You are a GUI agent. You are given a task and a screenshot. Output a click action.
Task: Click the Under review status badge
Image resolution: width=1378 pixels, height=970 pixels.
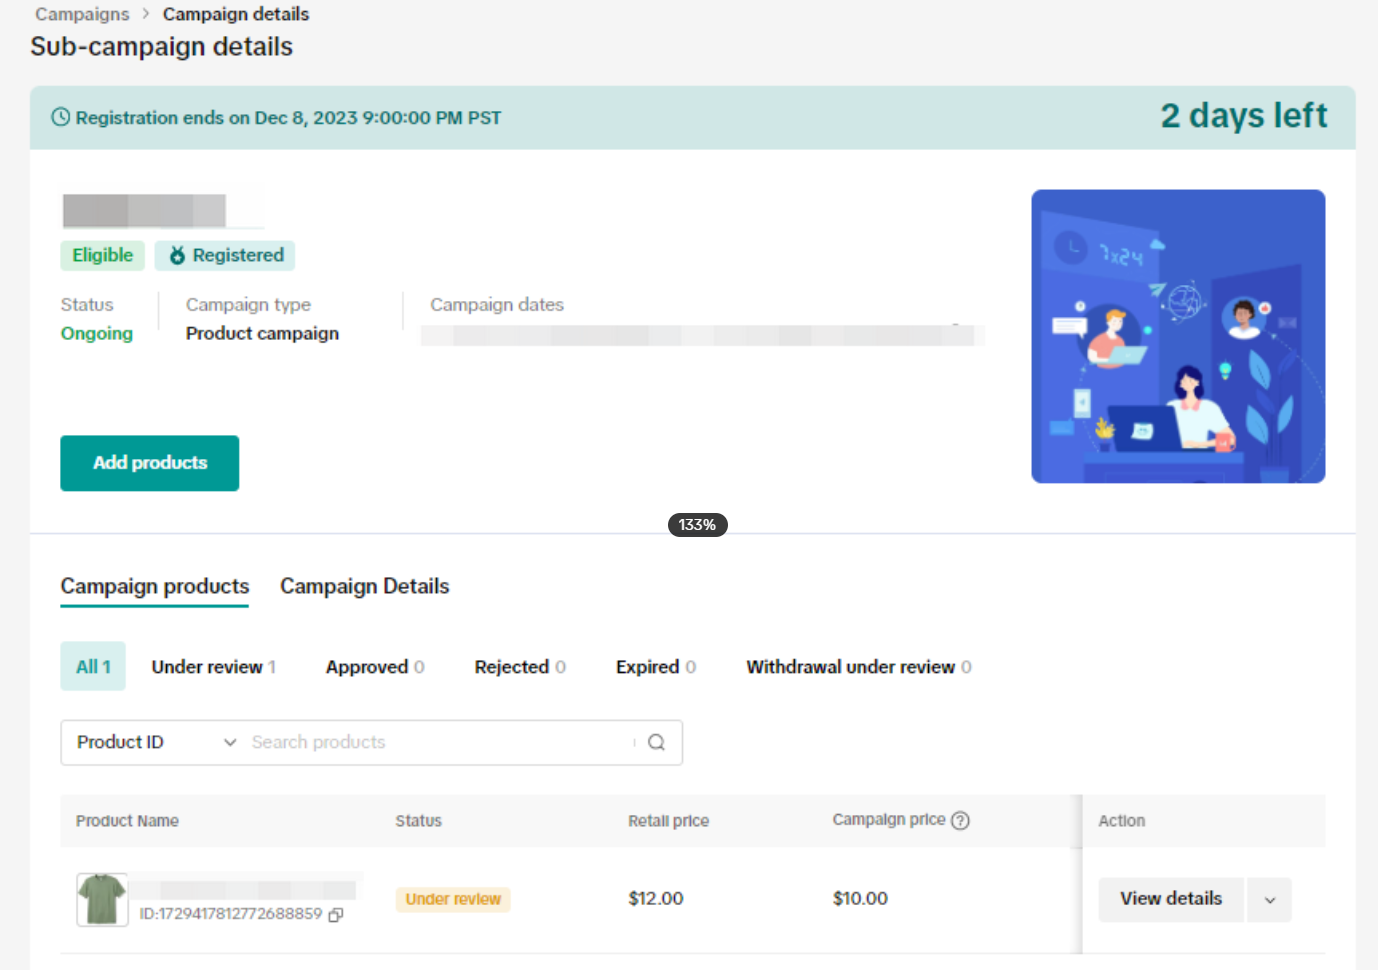pyautogui.click(x=453, y=899)
